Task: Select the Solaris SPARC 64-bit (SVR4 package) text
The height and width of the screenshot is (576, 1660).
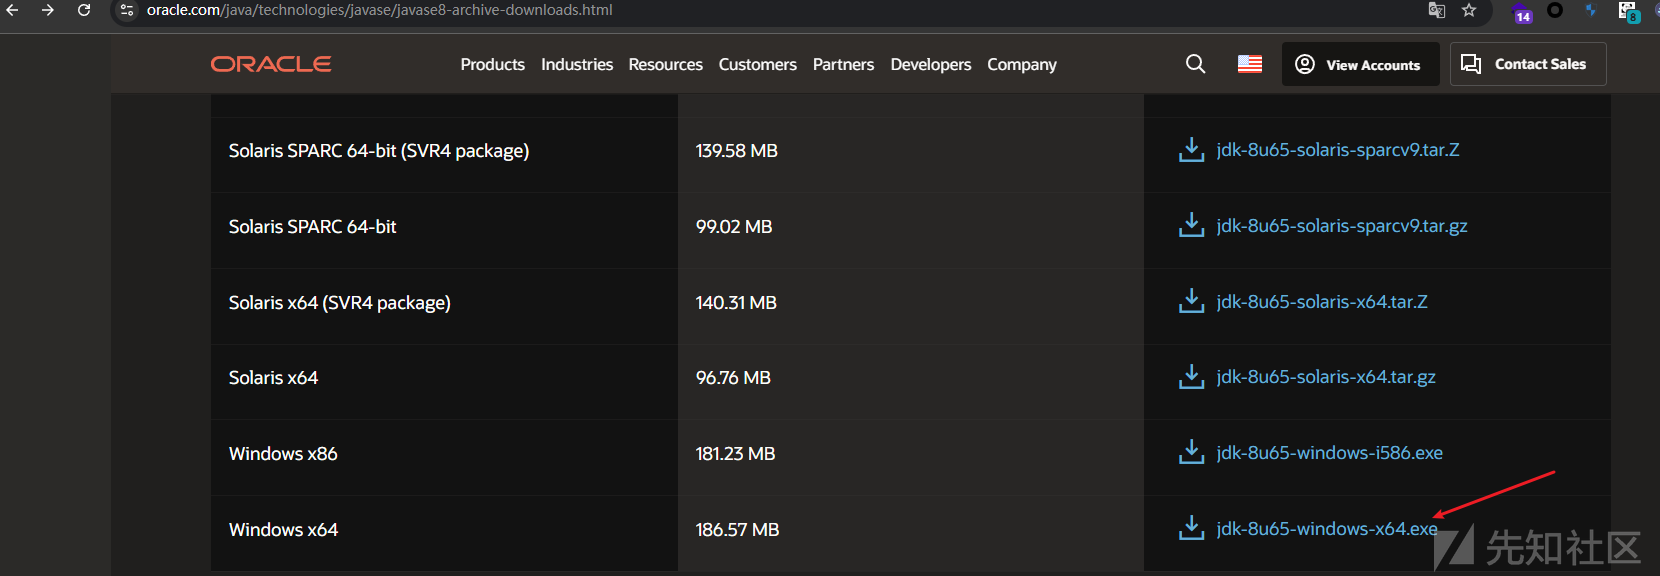Action: pyautogui.click(x=379, y=151)
